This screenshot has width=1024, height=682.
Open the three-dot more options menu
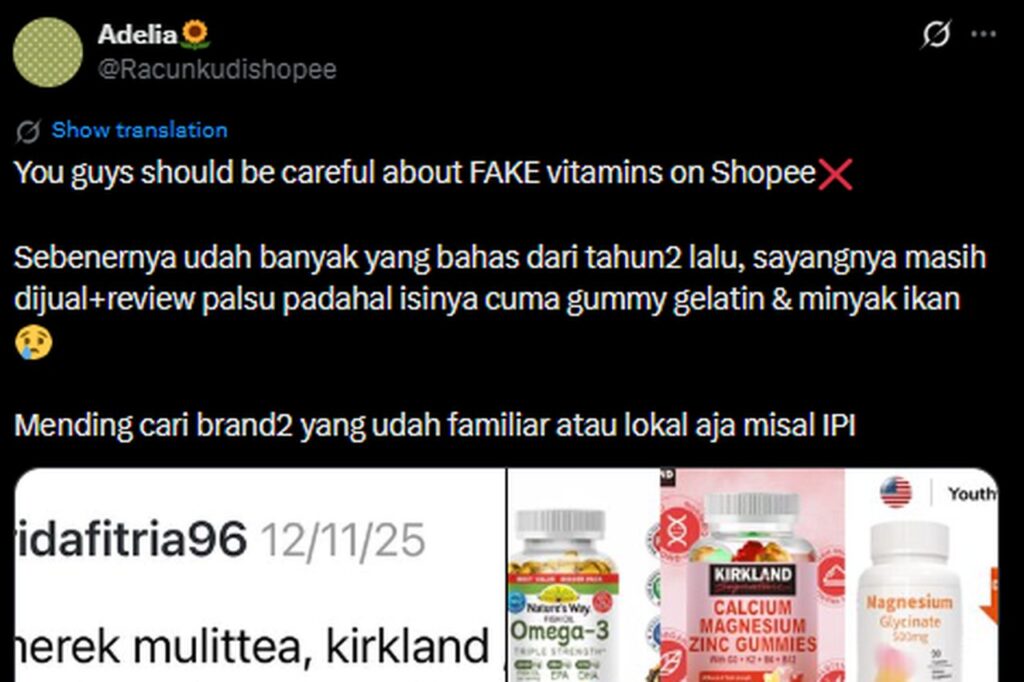pyautogui.click(x=984, y=34)
